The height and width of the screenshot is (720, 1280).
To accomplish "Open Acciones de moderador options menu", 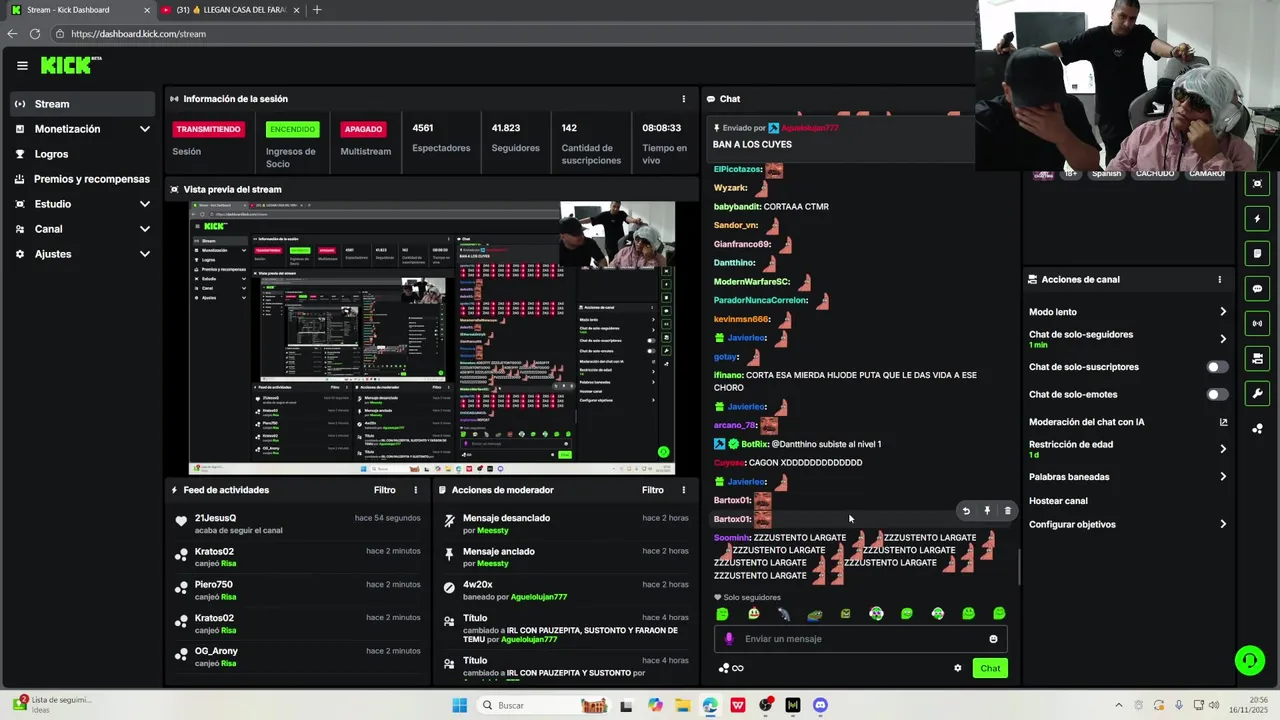I will coord(684,490).
